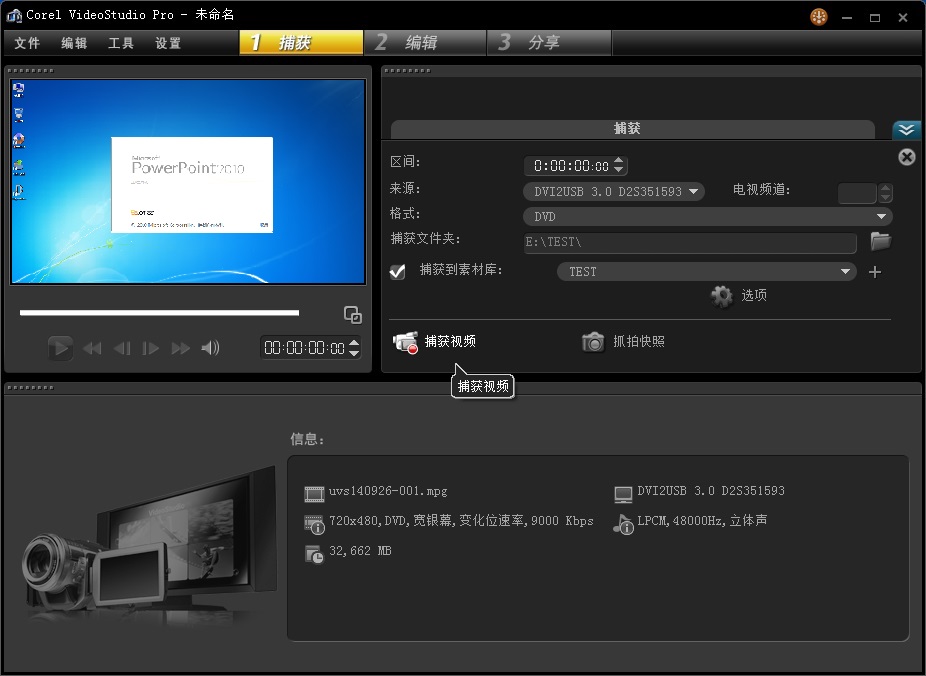Open the capture folder browse icon
The image size is (926, 676).
pyautogui.click(x=880, y=241)
